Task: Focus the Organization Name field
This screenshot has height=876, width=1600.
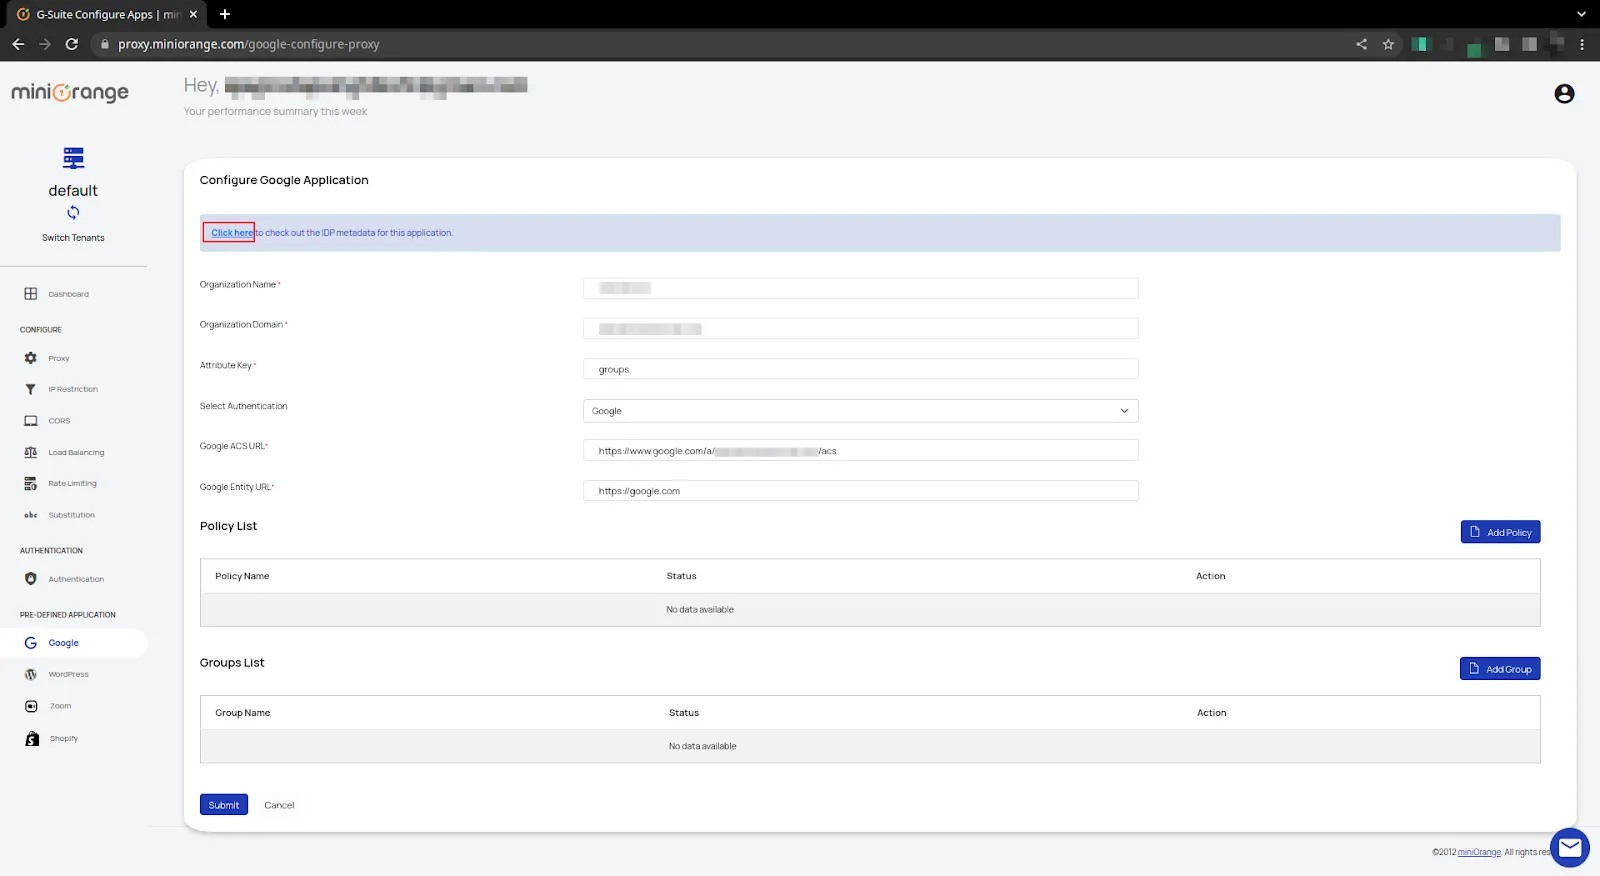Action: point(860,288)
